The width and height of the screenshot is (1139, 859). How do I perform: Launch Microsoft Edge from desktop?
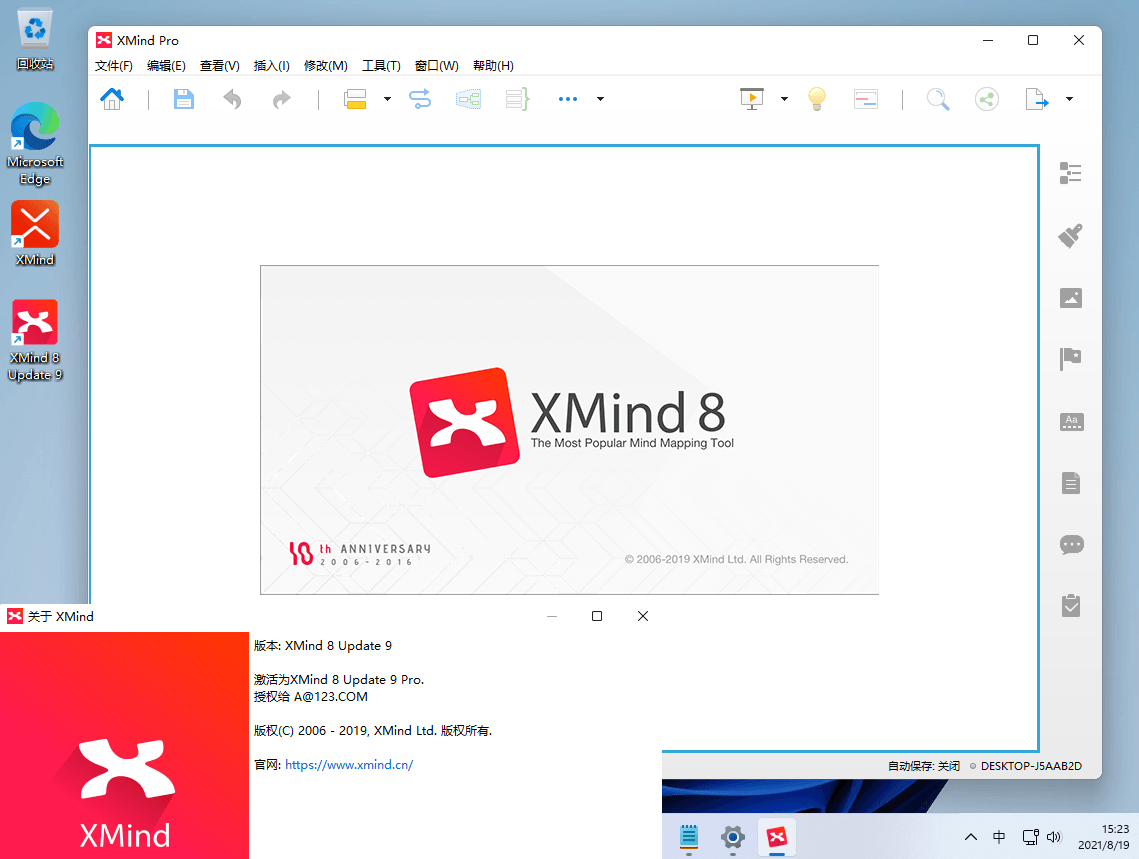coord(35,143)
